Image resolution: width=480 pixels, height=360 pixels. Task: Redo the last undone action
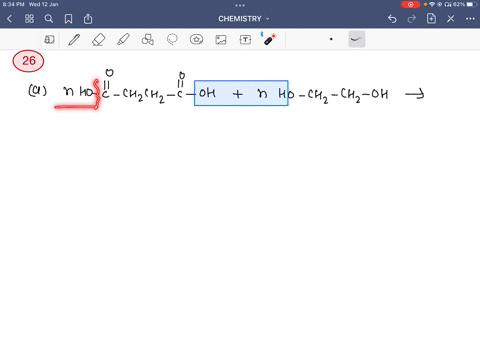pos(412,19)
